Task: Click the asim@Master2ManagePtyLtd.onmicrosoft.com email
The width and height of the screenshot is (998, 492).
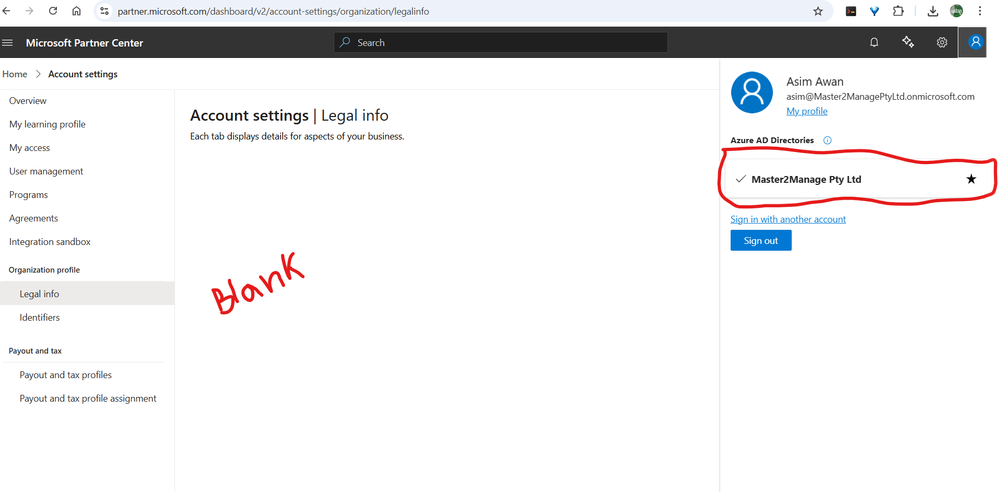Action: click(x=881, y=97)
